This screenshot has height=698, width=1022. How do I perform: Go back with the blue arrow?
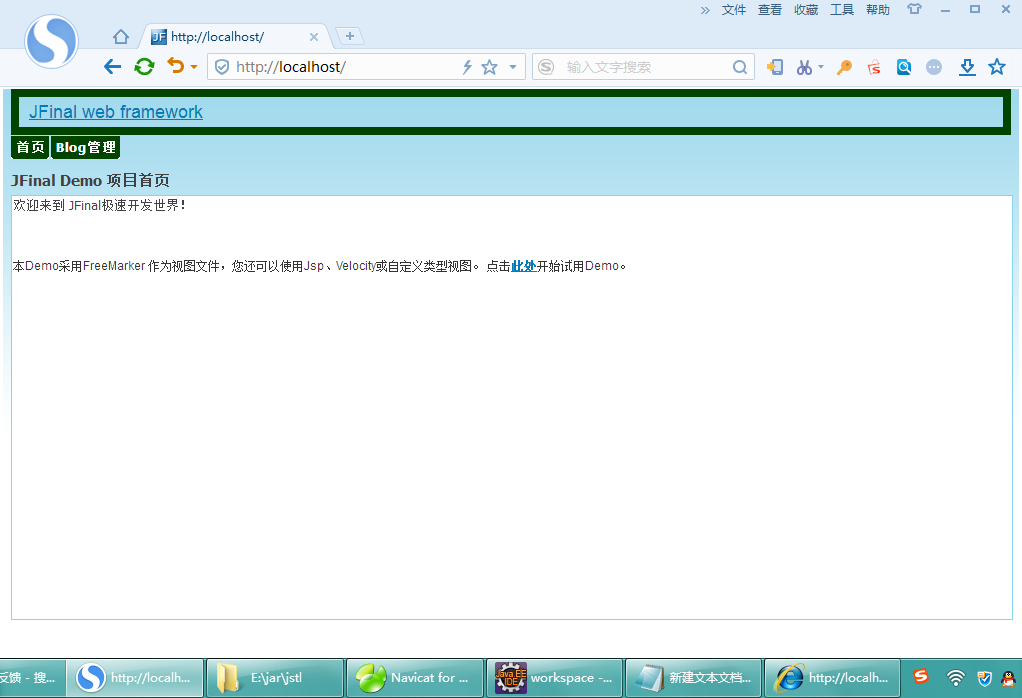(x=112, y=66)
